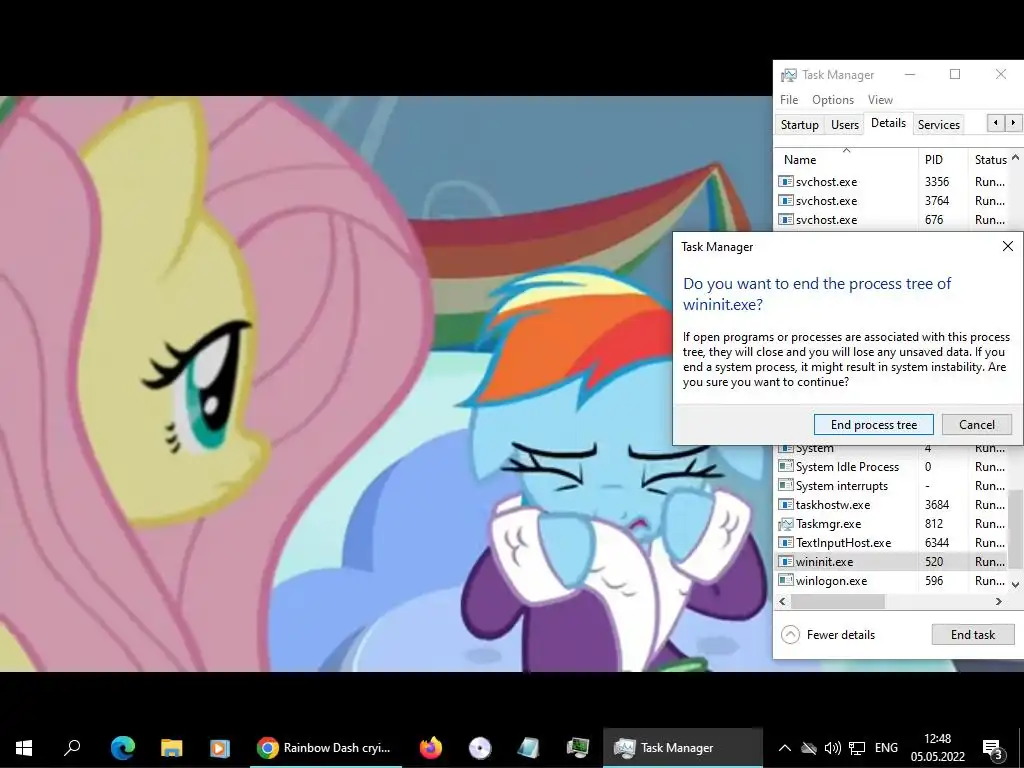
Task: Select winlogon.exe process row
Action: click(892, 580)
